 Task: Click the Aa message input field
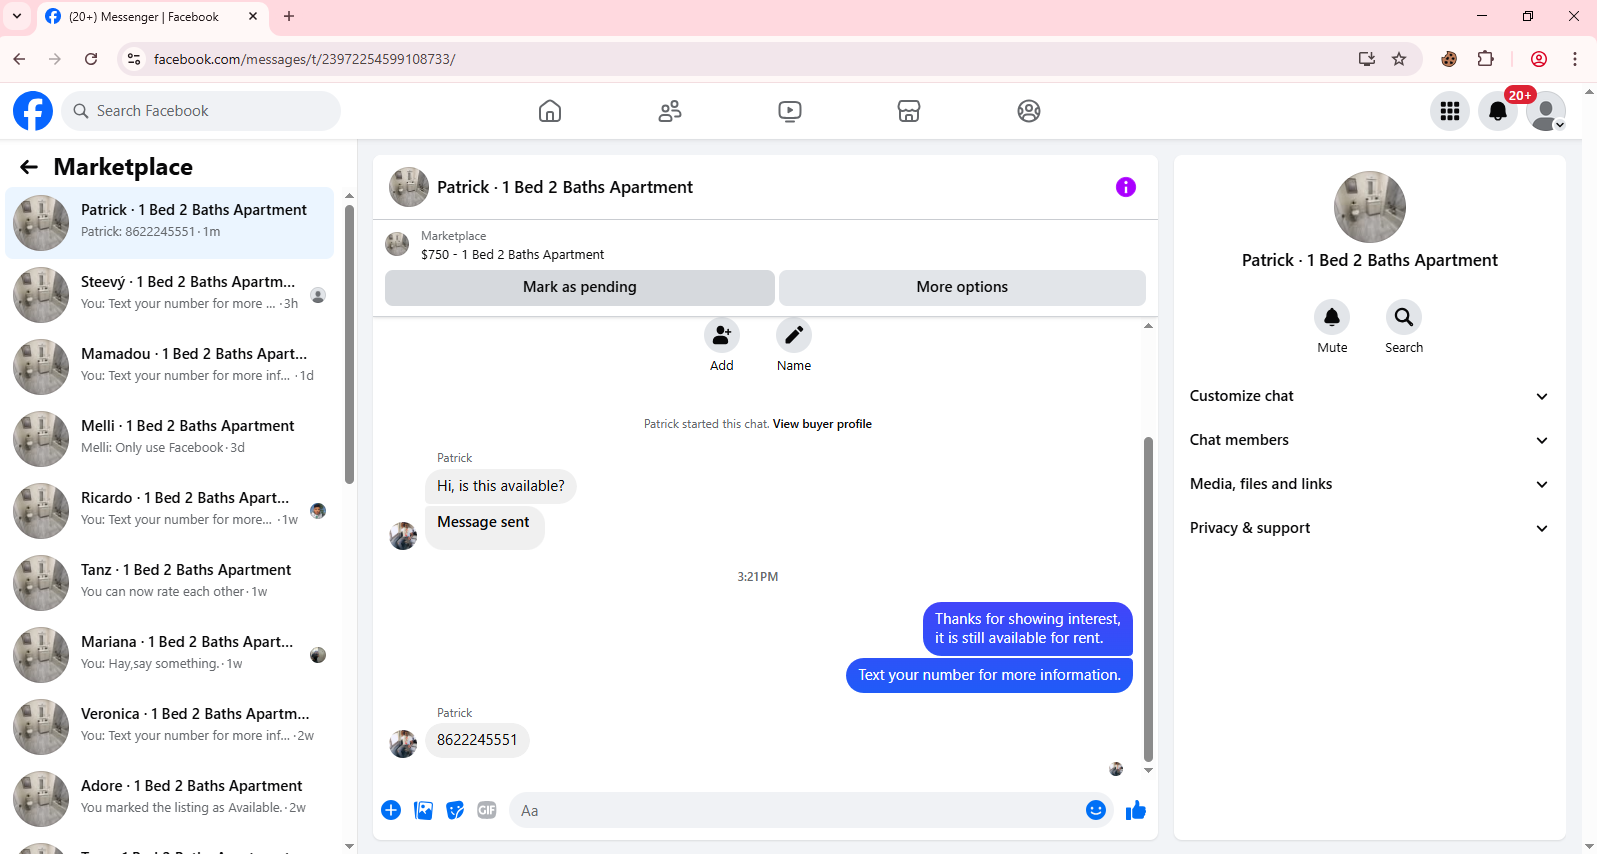tap(796, 810)
